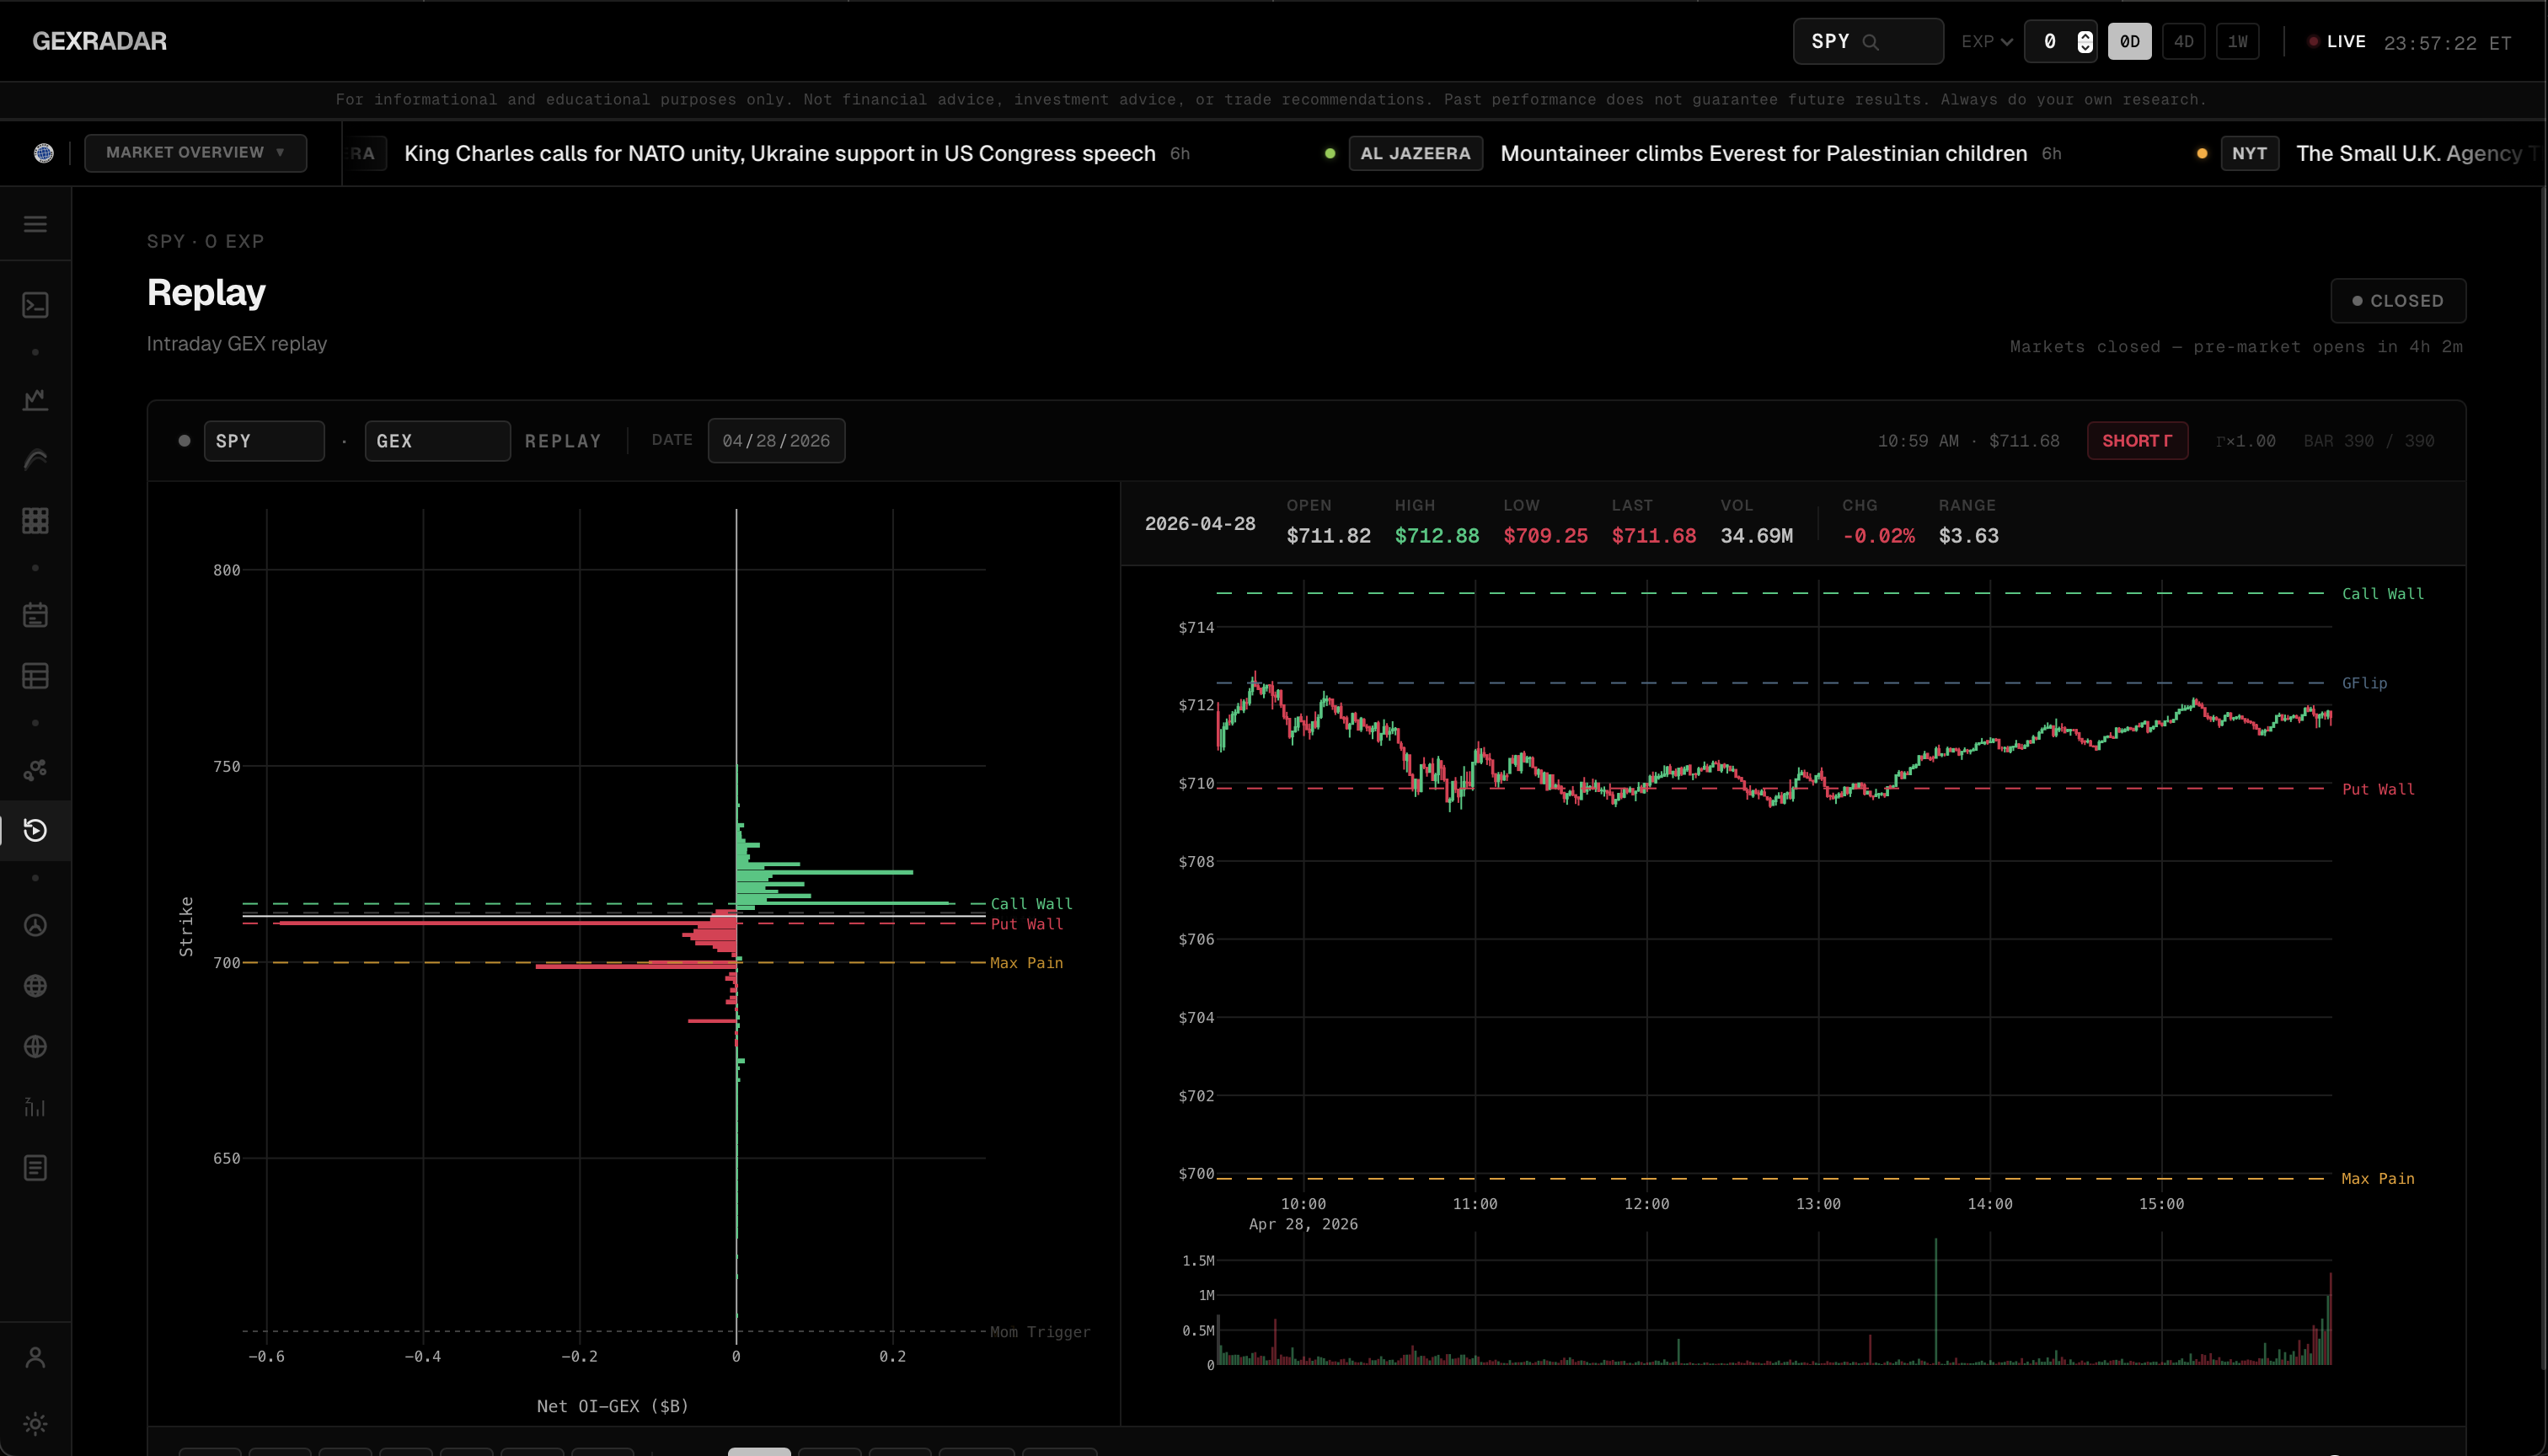The image size is (2548, 1456).
Task: Open the bubble cluster sidebar icon
Action: (x=35, y=770)
